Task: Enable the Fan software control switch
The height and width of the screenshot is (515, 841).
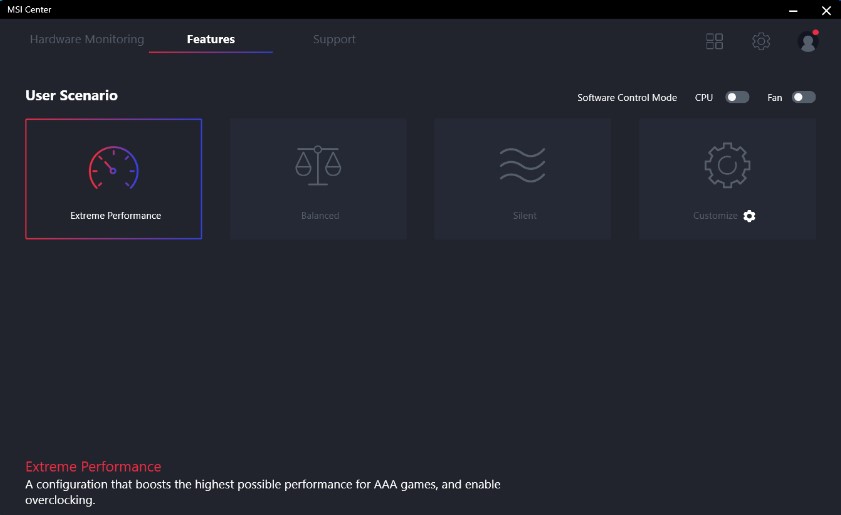Action: point(804,97)
